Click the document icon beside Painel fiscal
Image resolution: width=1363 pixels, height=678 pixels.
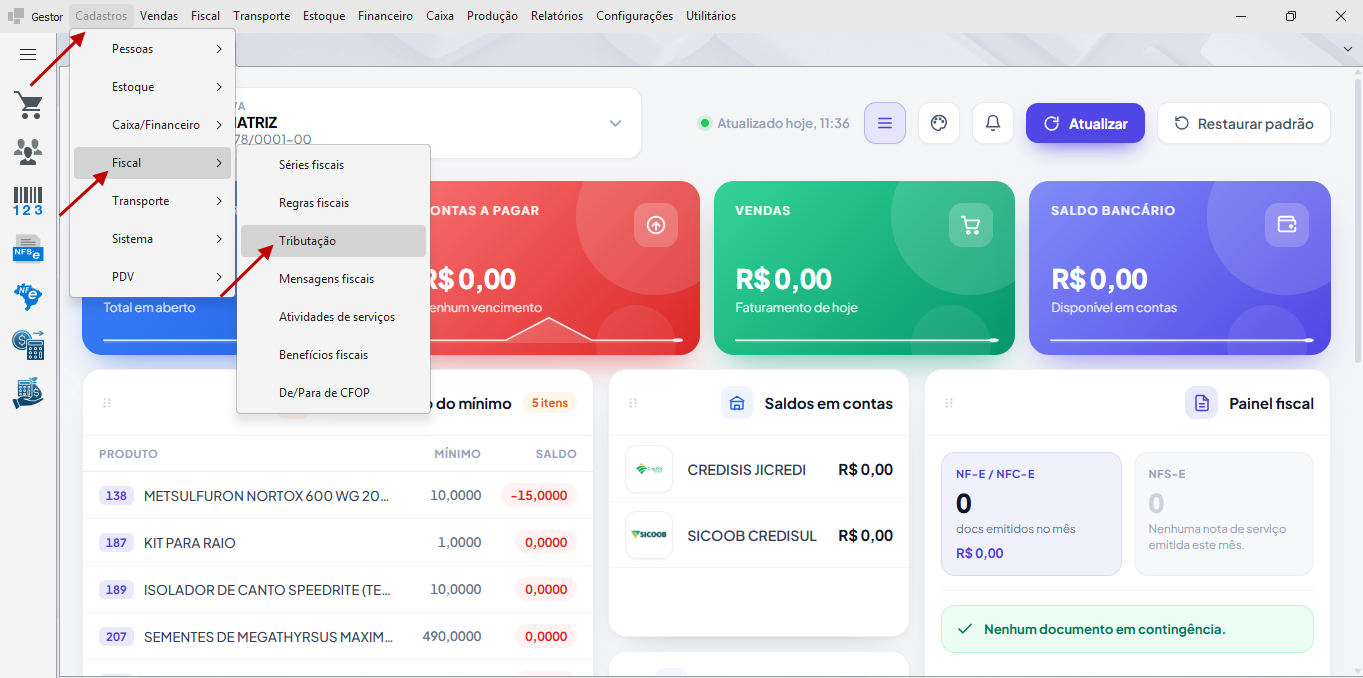tap(1201, 403)
